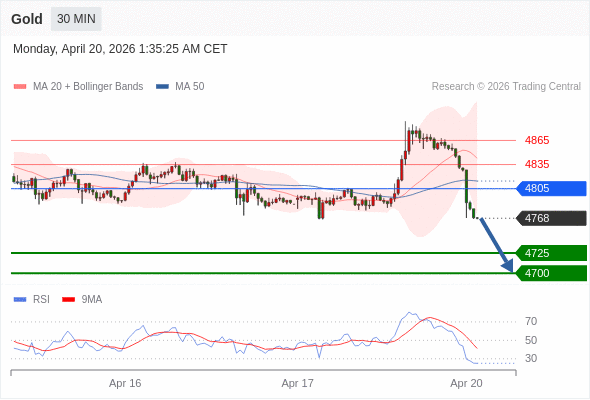The height and width of the screenshot is (400, 590).
Task: Click the RSI 50 axis value
Action: pos(531,340)
